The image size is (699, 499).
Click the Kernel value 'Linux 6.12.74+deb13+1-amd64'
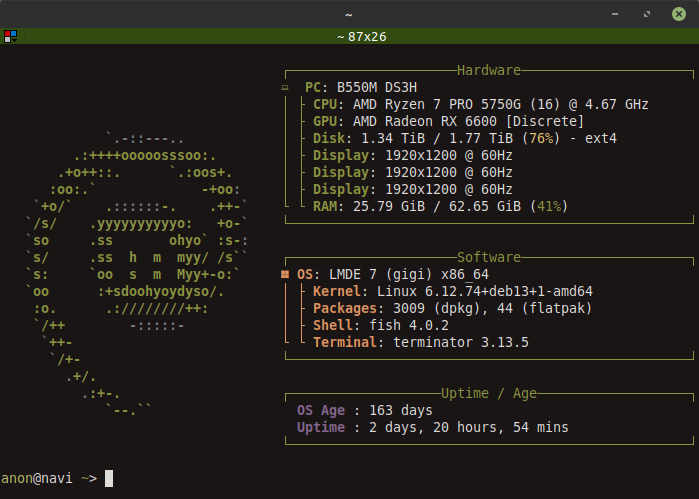(x=485, y=291)
